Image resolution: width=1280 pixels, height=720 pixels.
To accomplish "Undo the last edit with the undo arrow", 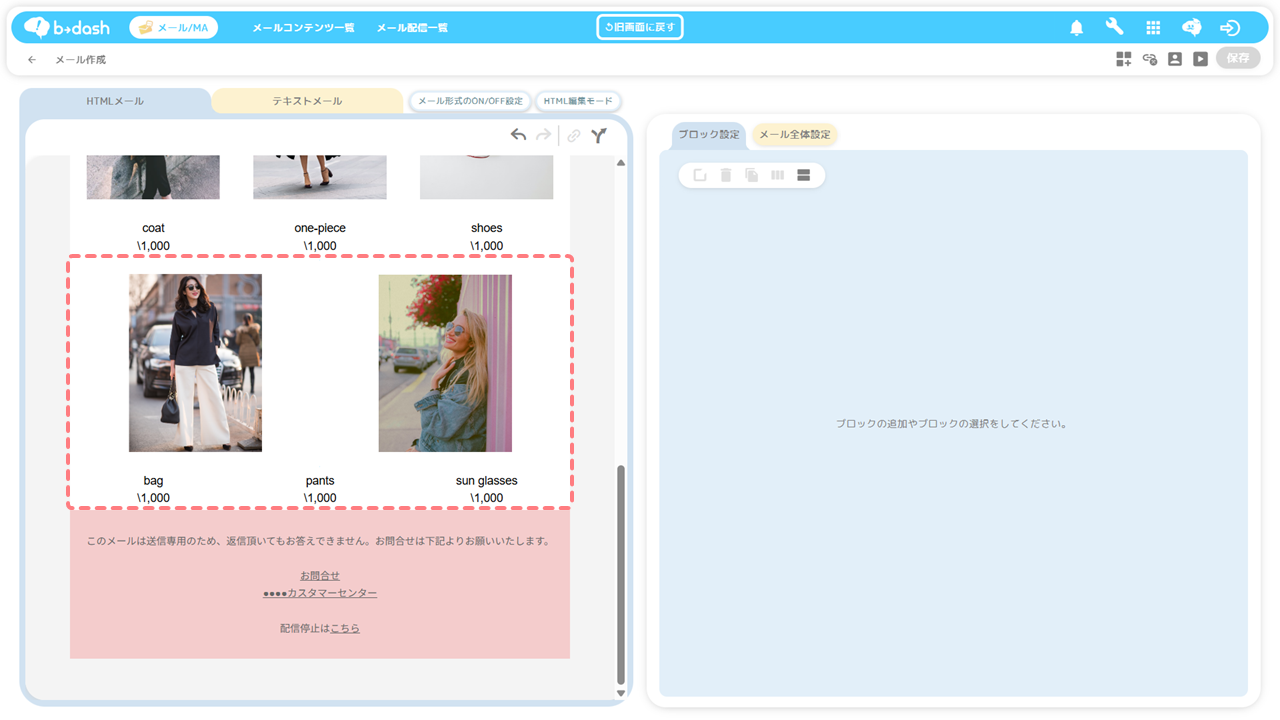I will click(518, 135).
